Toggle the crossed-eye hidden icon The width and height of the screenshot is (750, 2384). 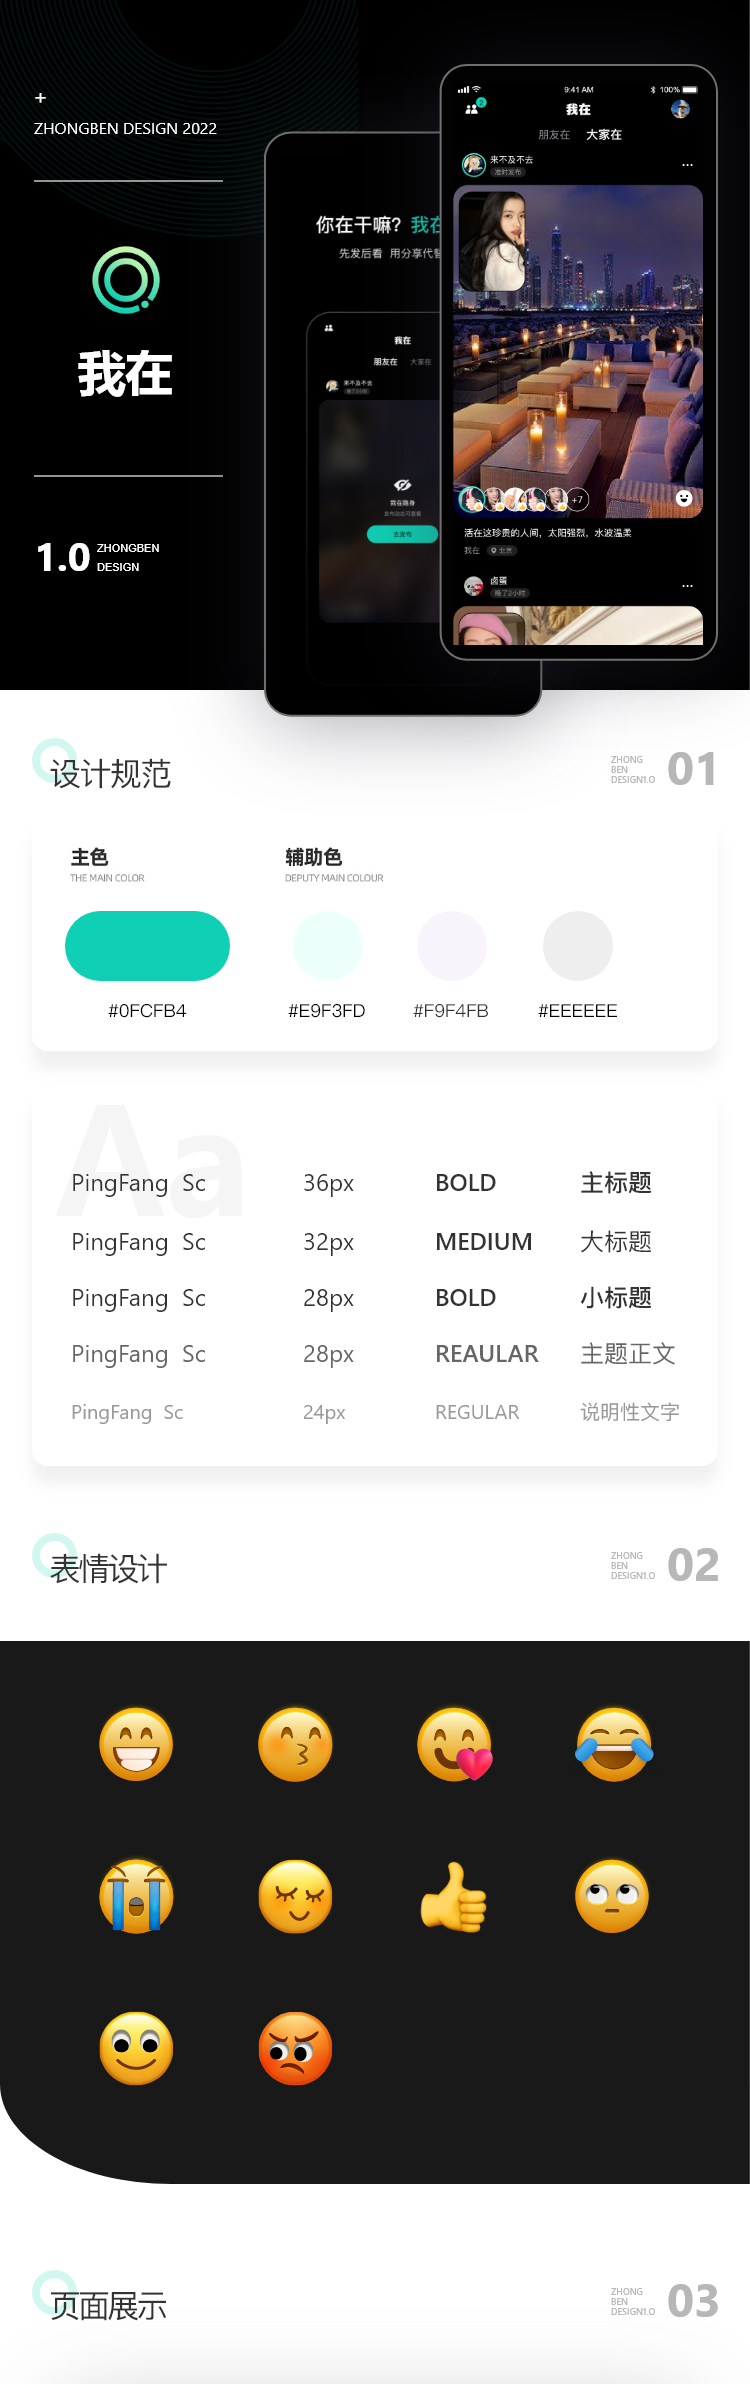[x=402, y=485]
